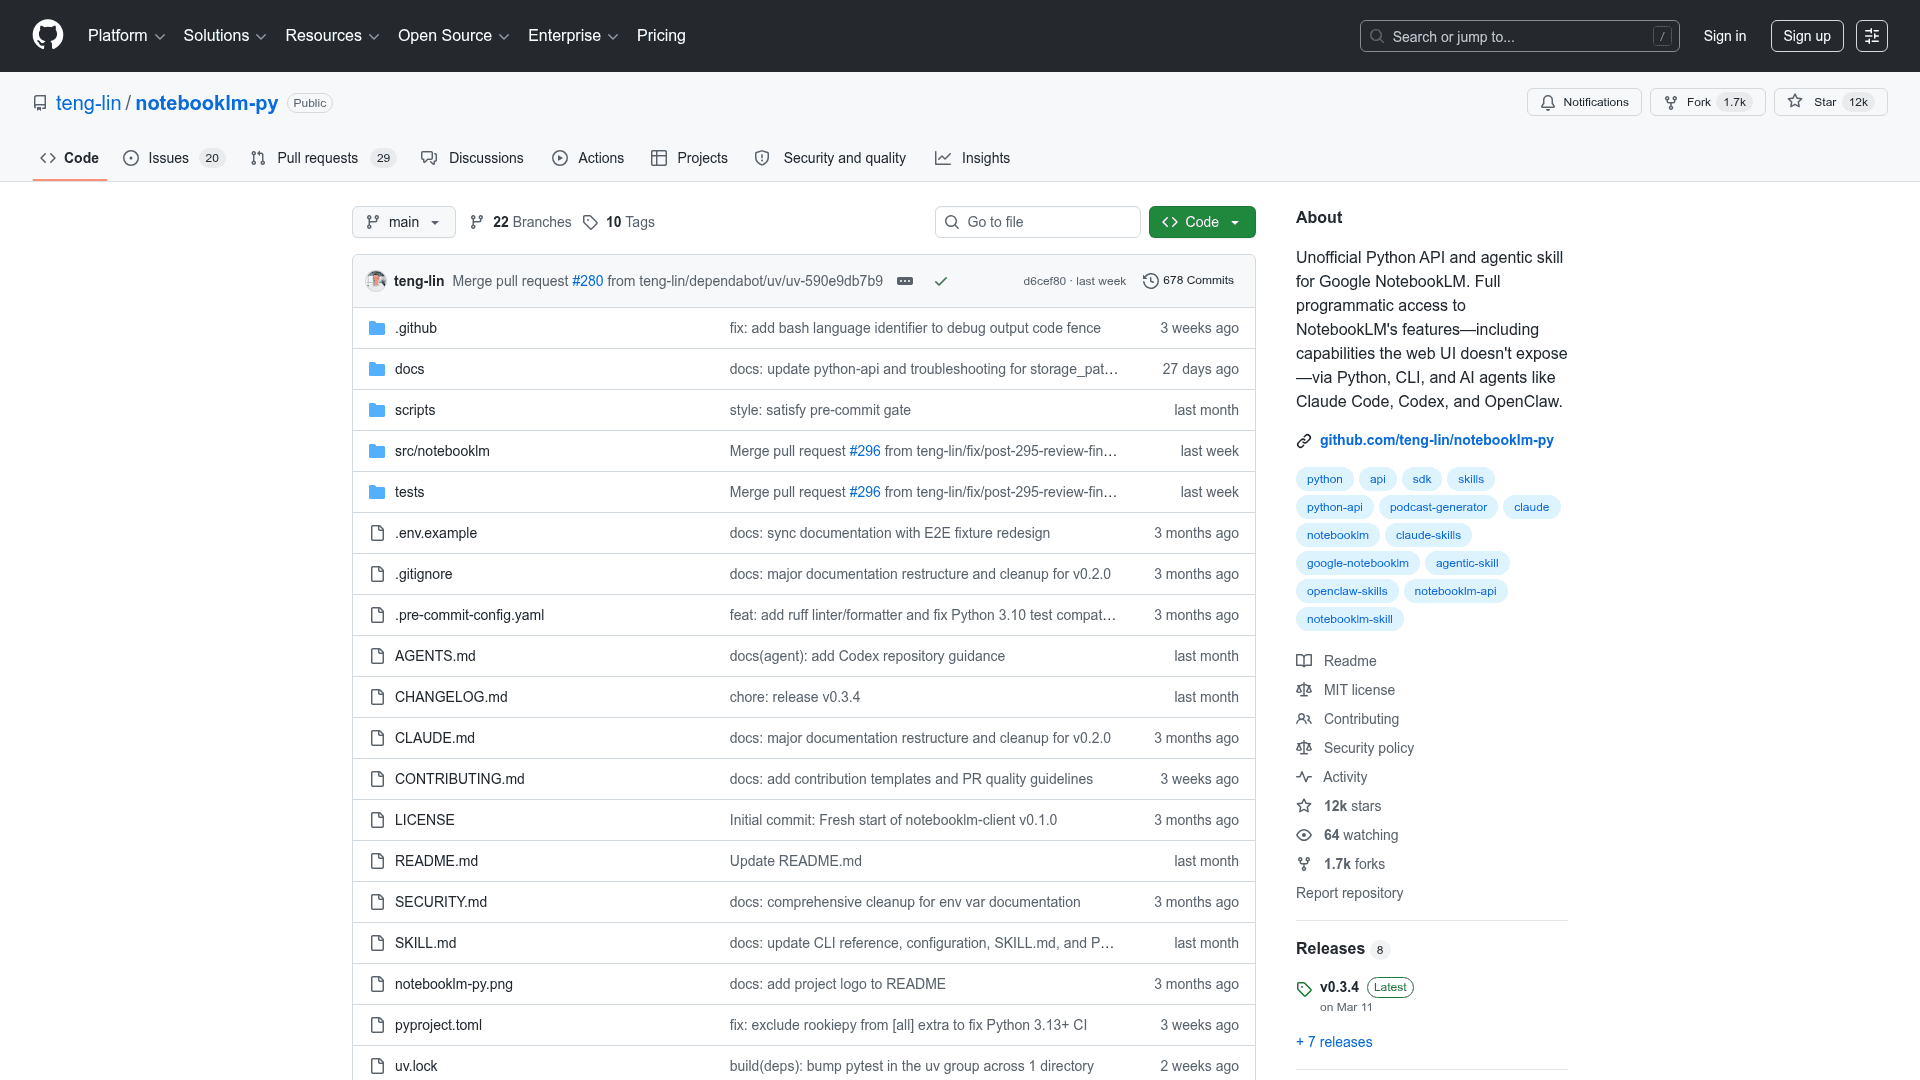The image size is (1920, 1080).
Task: Open the Open Source menu
Action: [x=453, y=36]
